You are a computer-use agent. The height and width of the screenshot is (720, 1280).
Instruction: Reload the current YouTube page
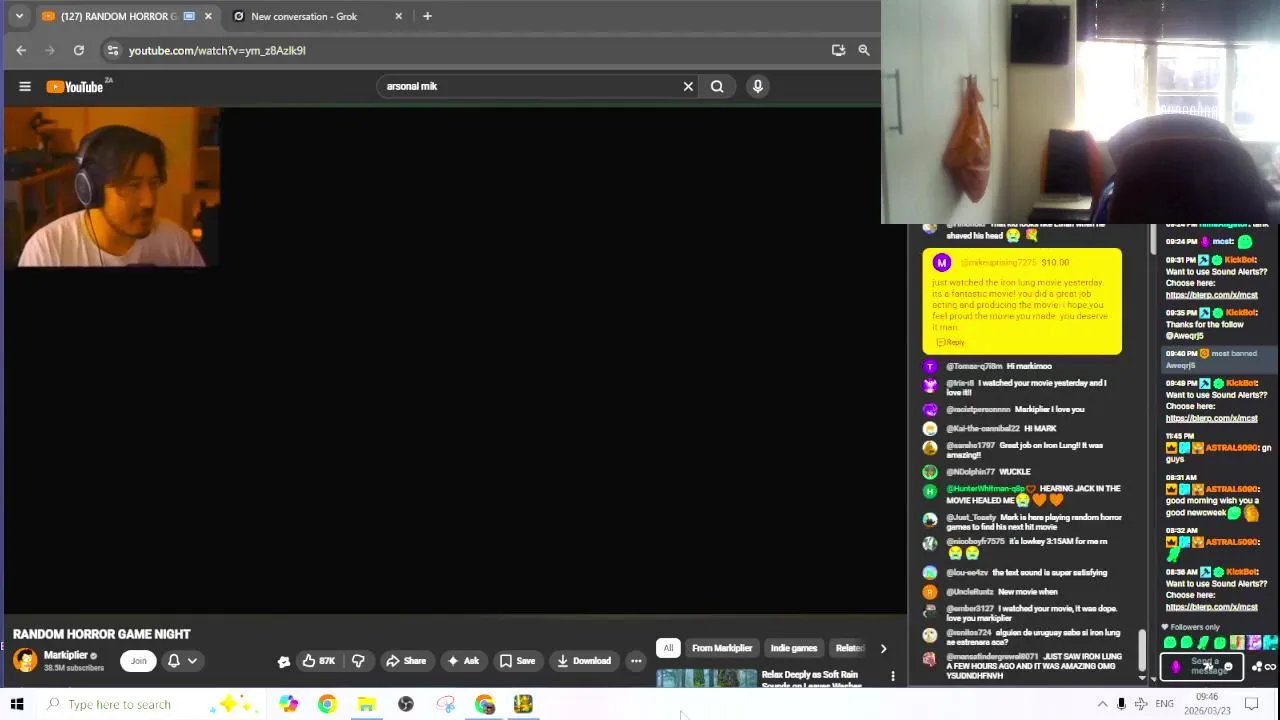(x=79, y=50)
